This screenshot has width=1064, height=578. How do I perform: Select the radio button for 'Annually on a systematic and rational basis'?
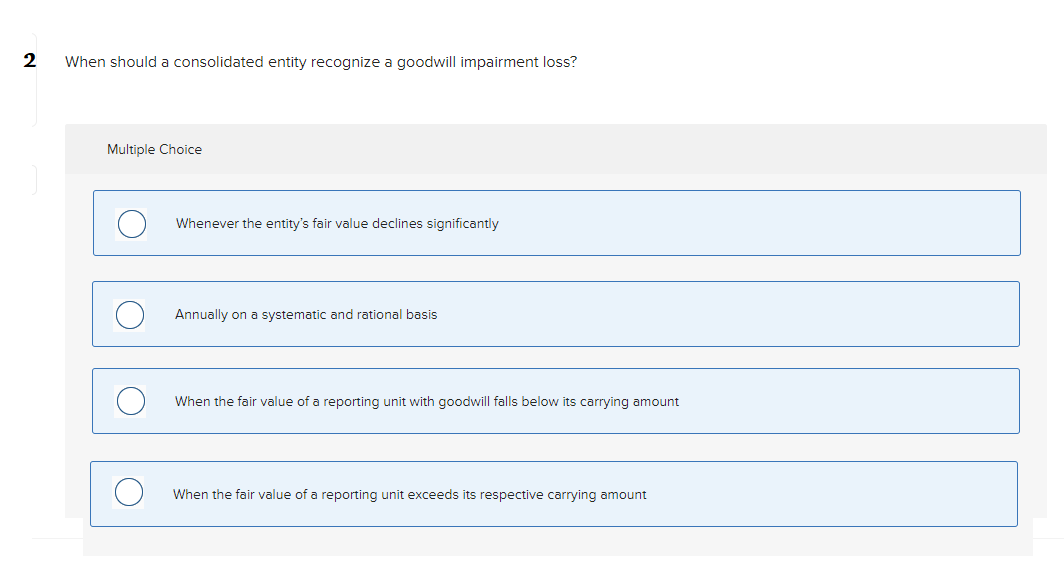coord(131,314)
